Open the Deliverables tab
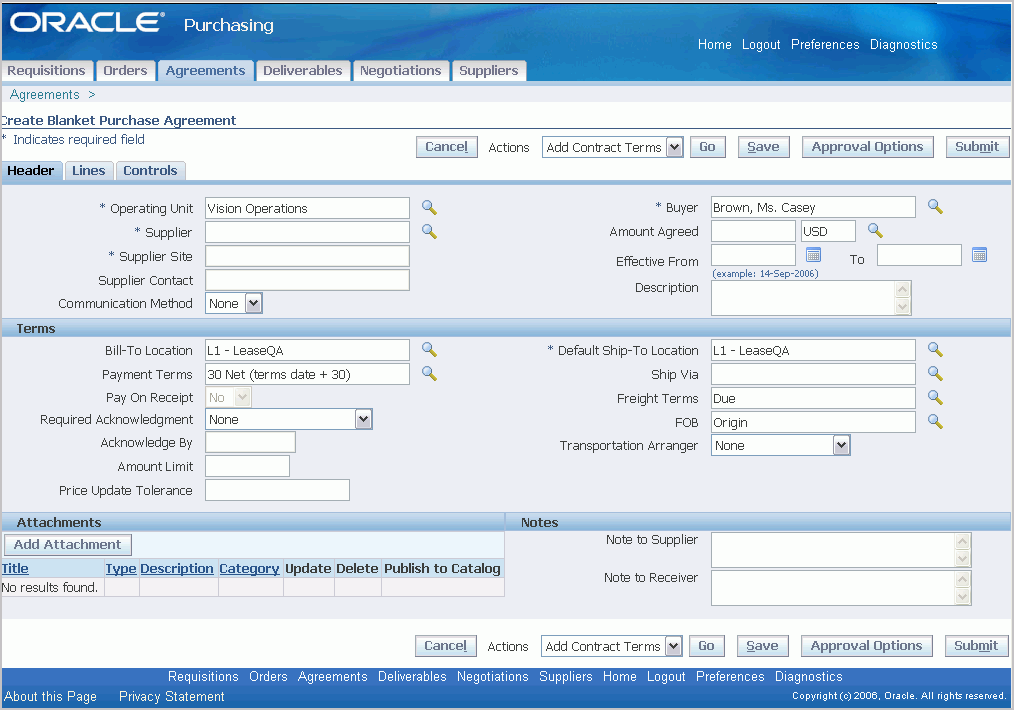 303,70
